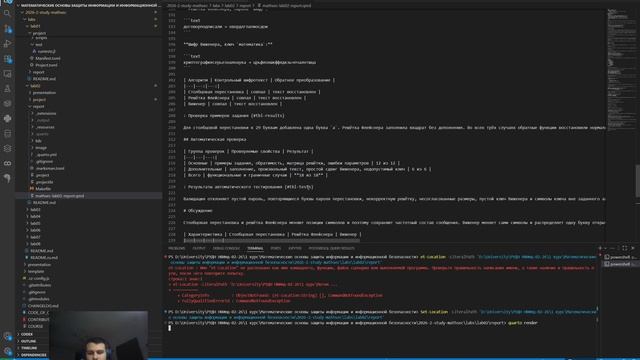The height and width of the screenshot is (360, 640).
Task: Expand the _extensions folder
Action: point(45,113)
